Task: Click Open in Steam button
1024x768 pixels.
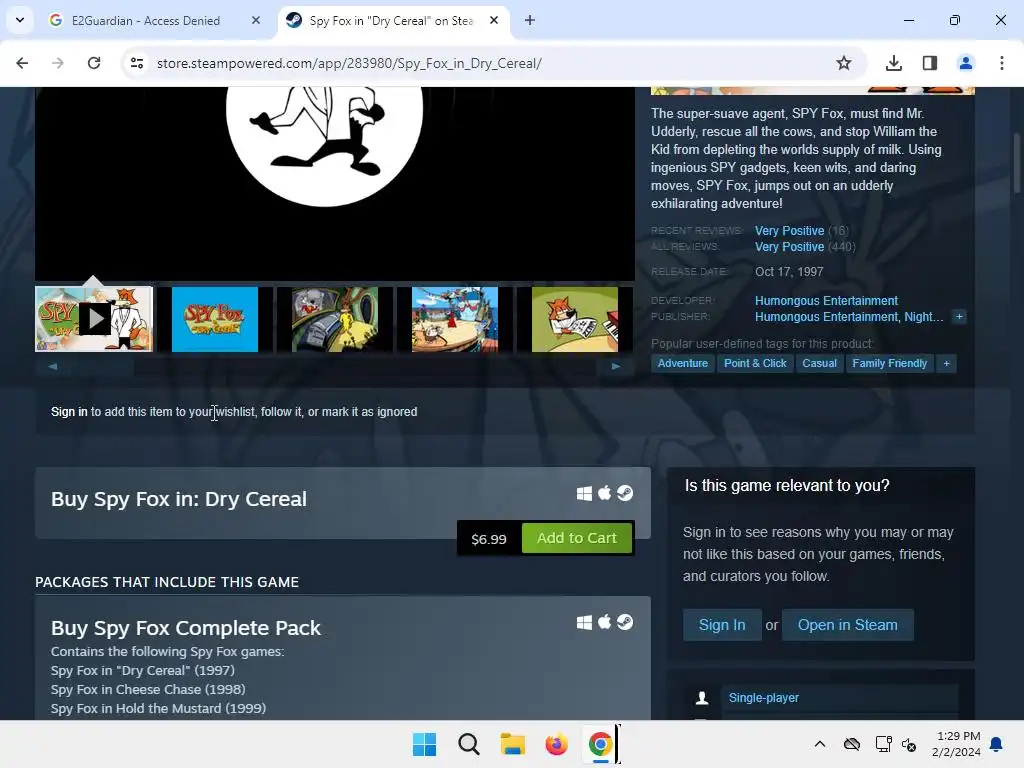Action: [x=848, y=625]
